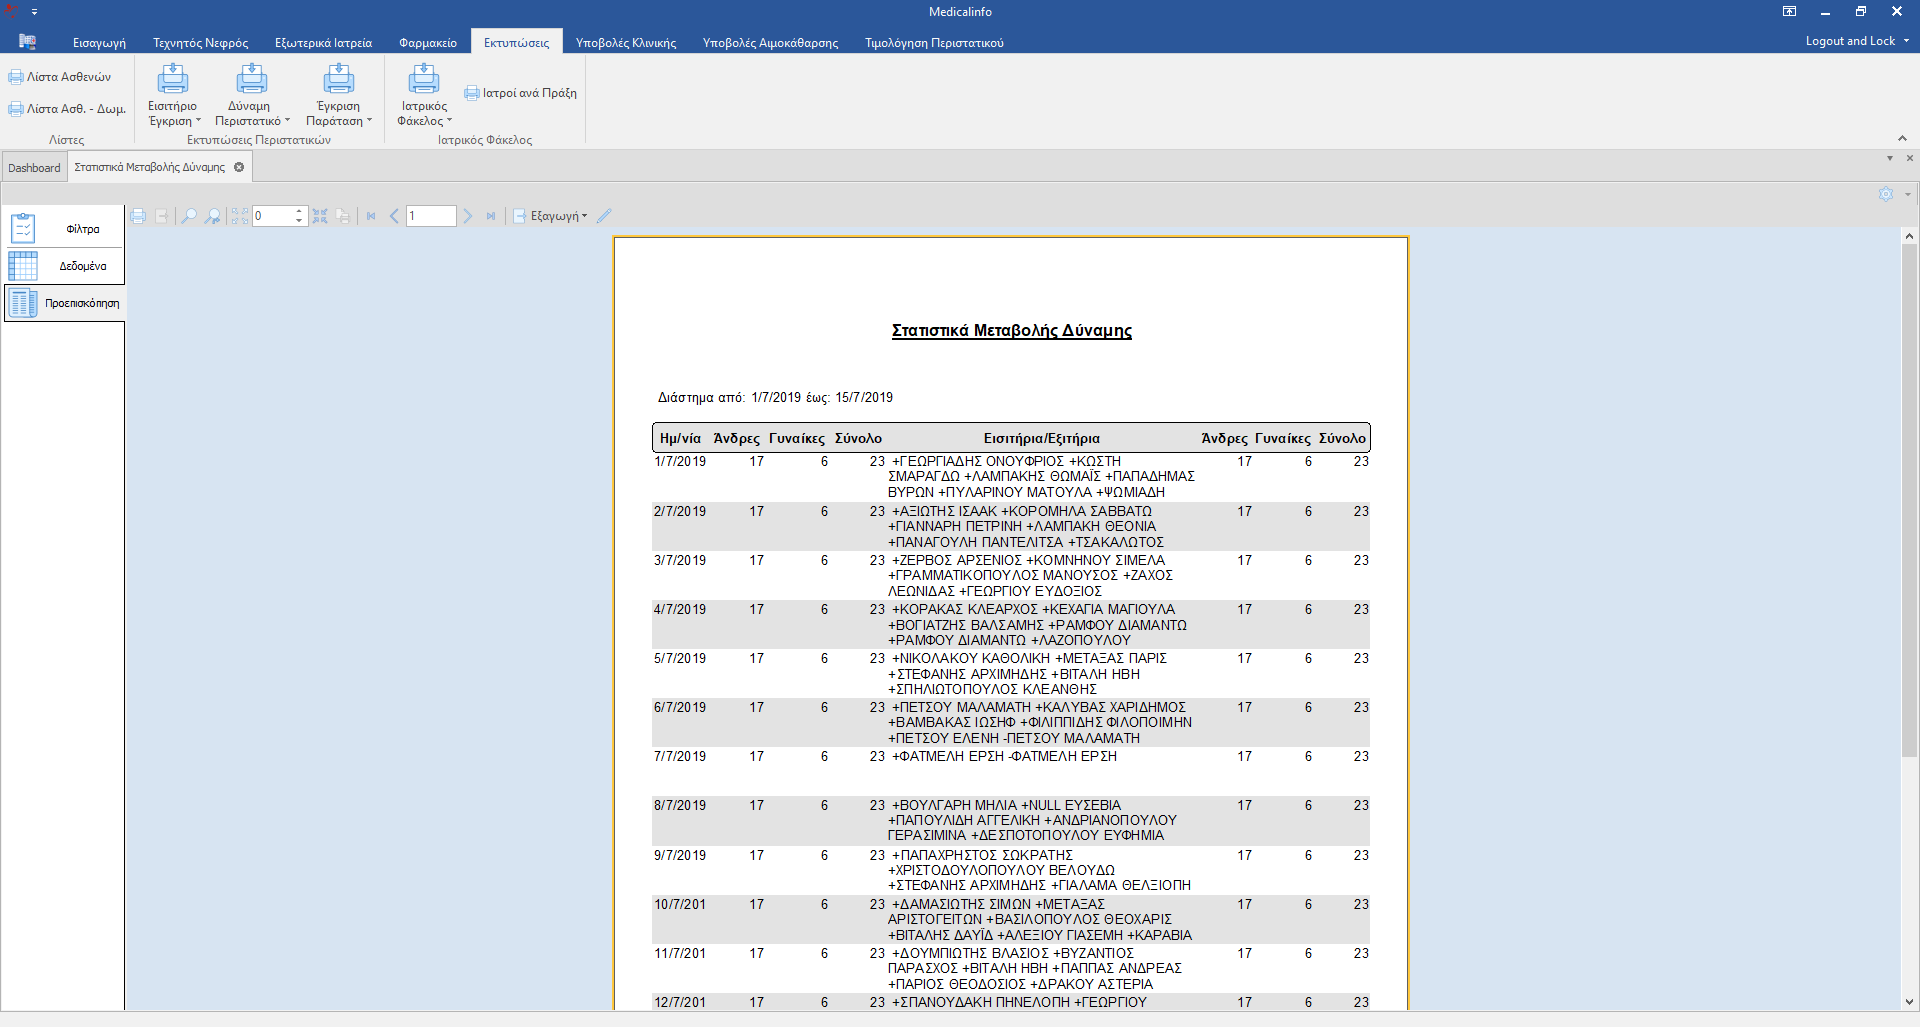Click the magnifier search icon in report toolbar
The image size is (1920, 1027).
coord(188,216)
